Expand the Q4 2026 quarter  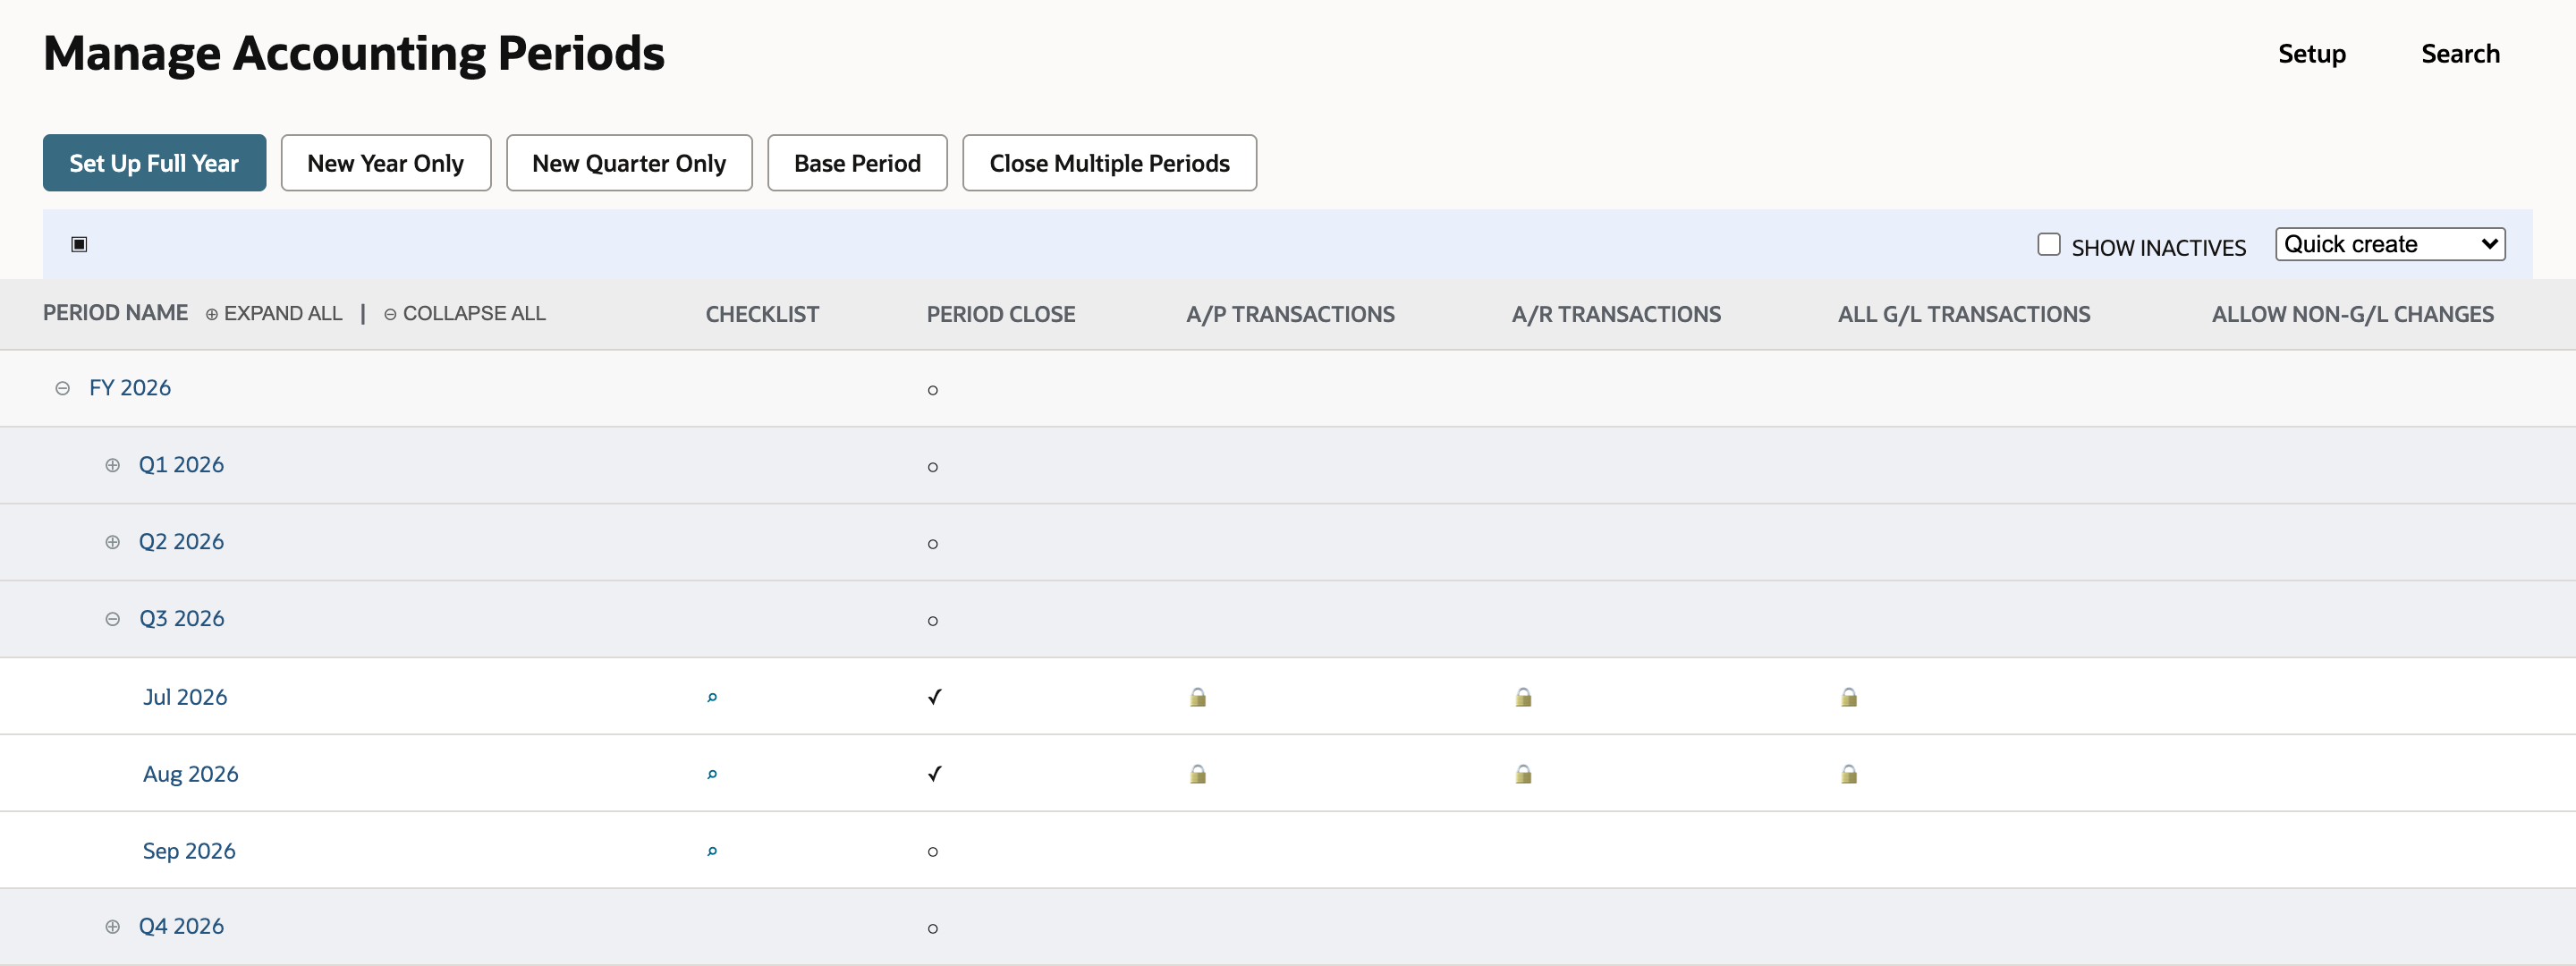112,927
